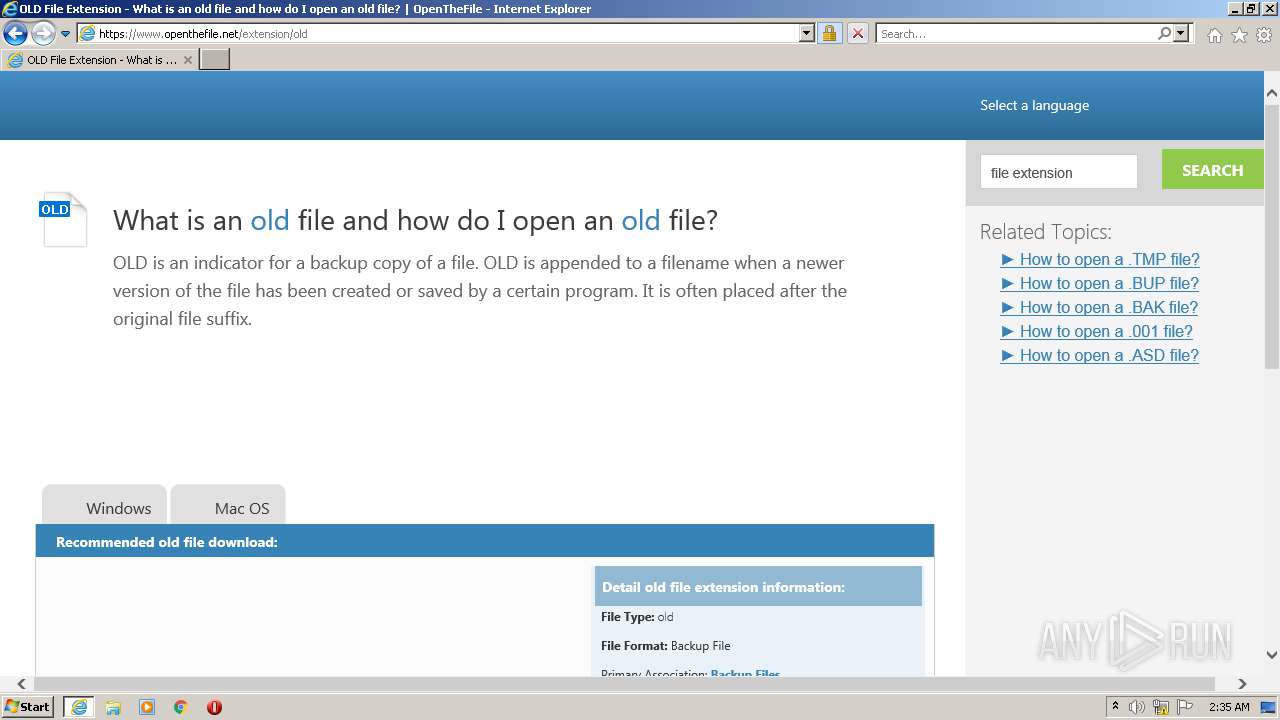Open How to open a .BUP file link
This screenshot has width=1280, height=720.
coord(1099,283)
